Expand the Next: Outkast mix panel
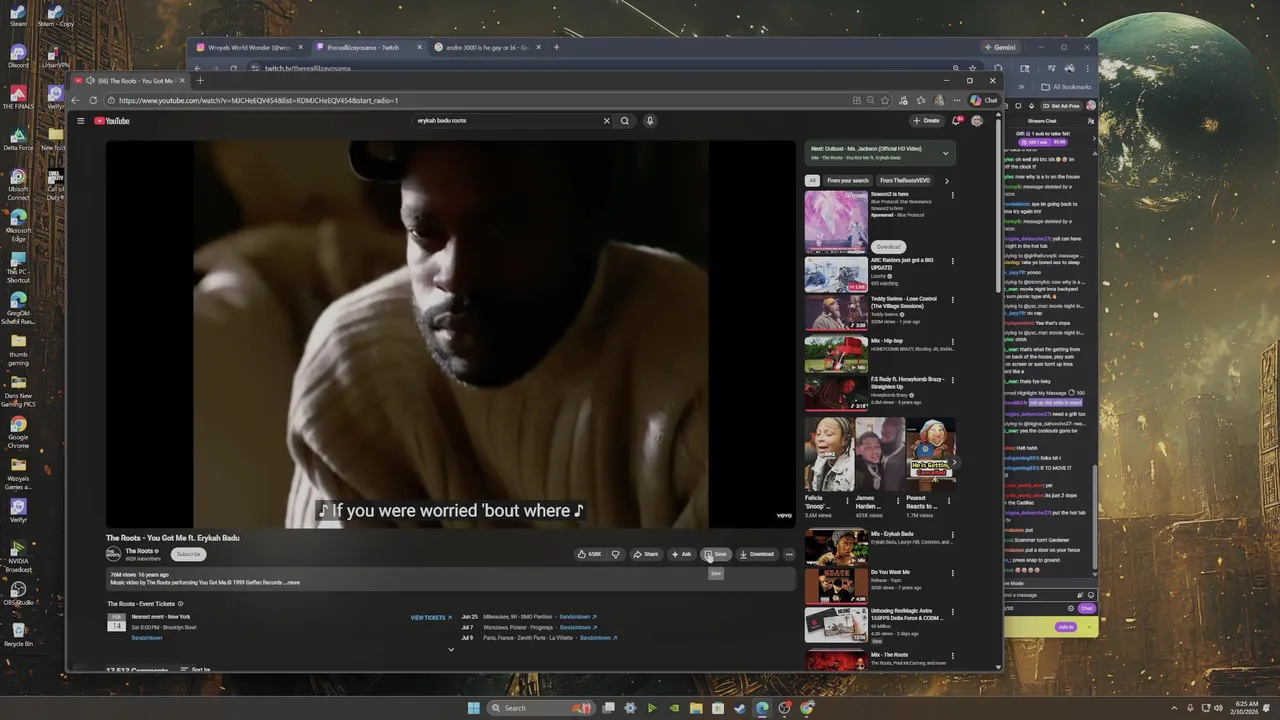 tap(945, 153)
